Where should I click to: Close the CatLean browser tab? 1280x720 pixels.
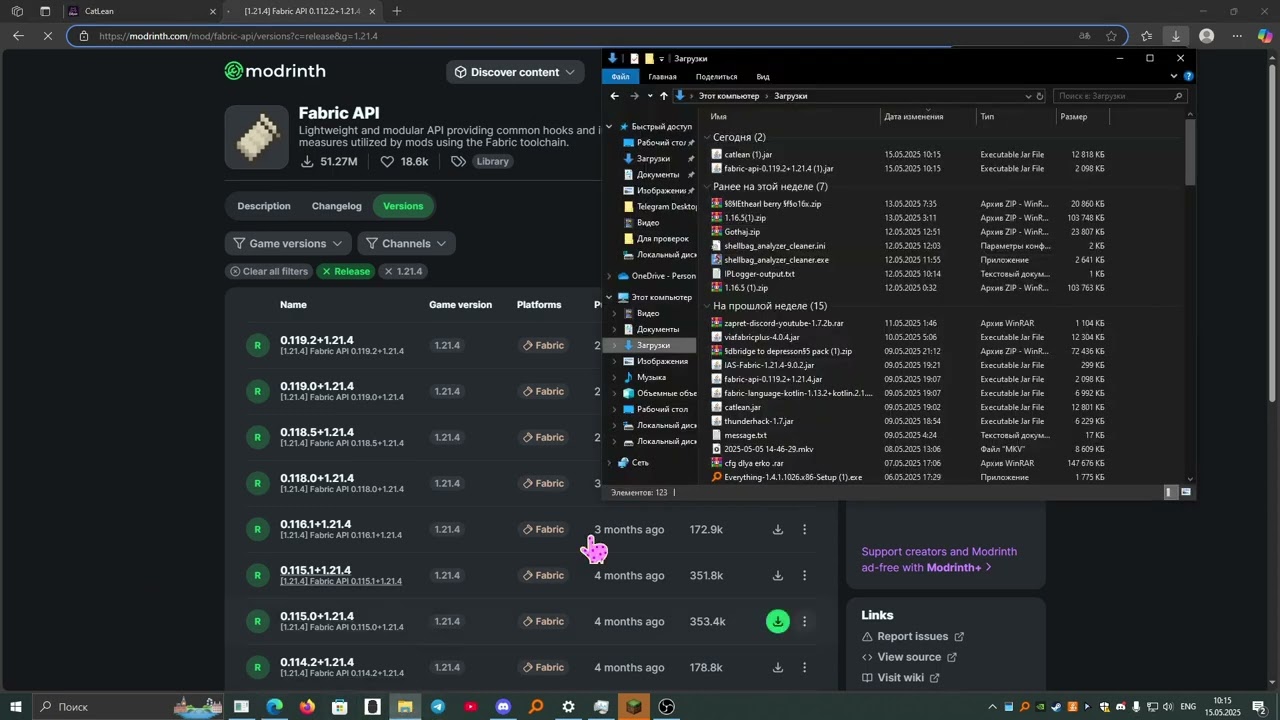click(x=212, y=12)
